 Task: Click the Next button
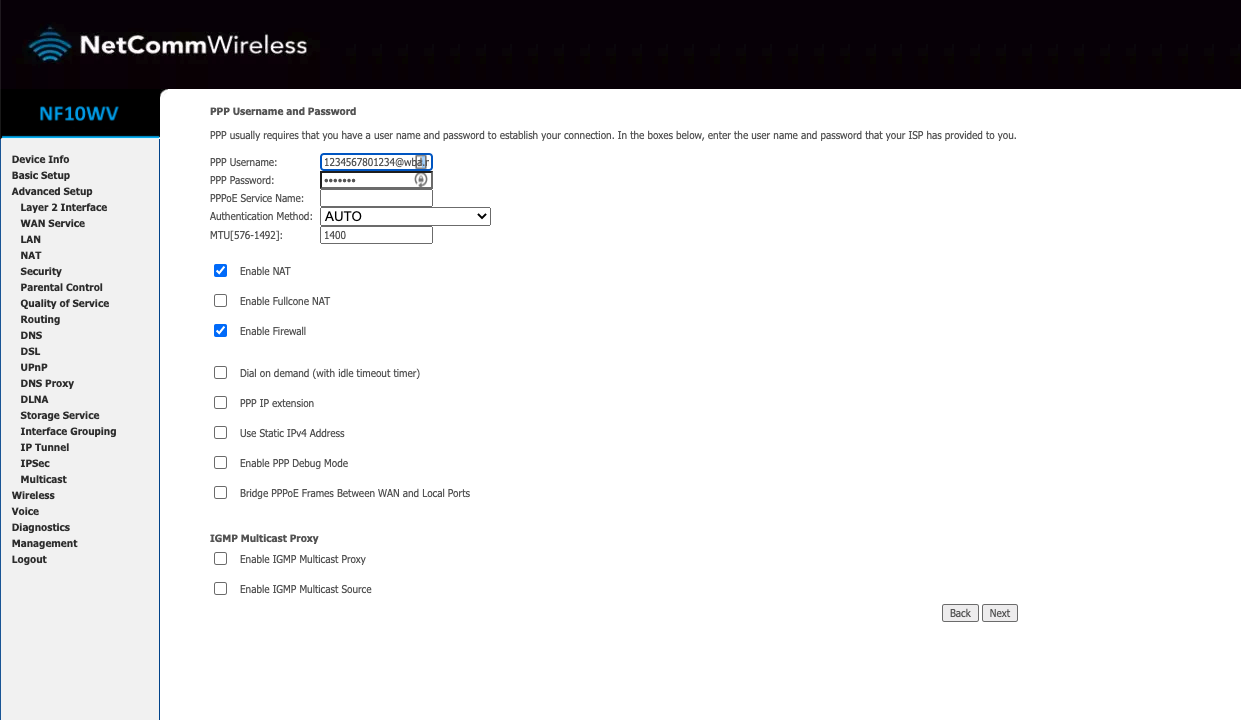tap(1000, 613)
